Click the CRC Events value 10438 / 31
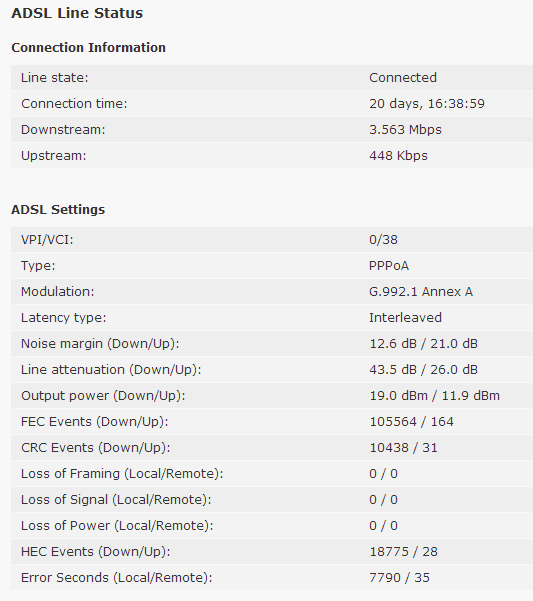Viewport: 533px width, 601px height. point(403,448)
